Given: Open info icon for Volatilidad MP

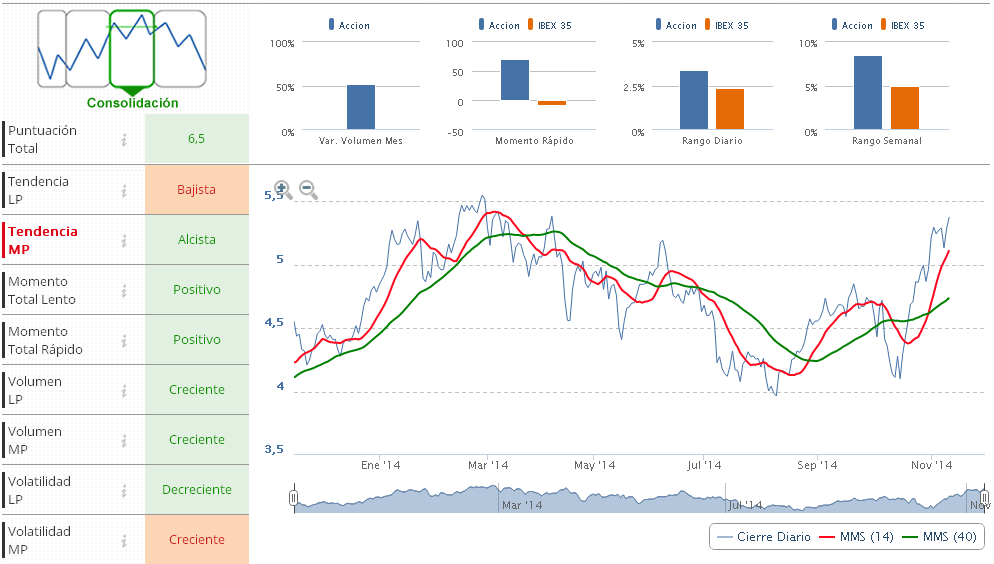Looking at the screenshot, I should point(125,540).
